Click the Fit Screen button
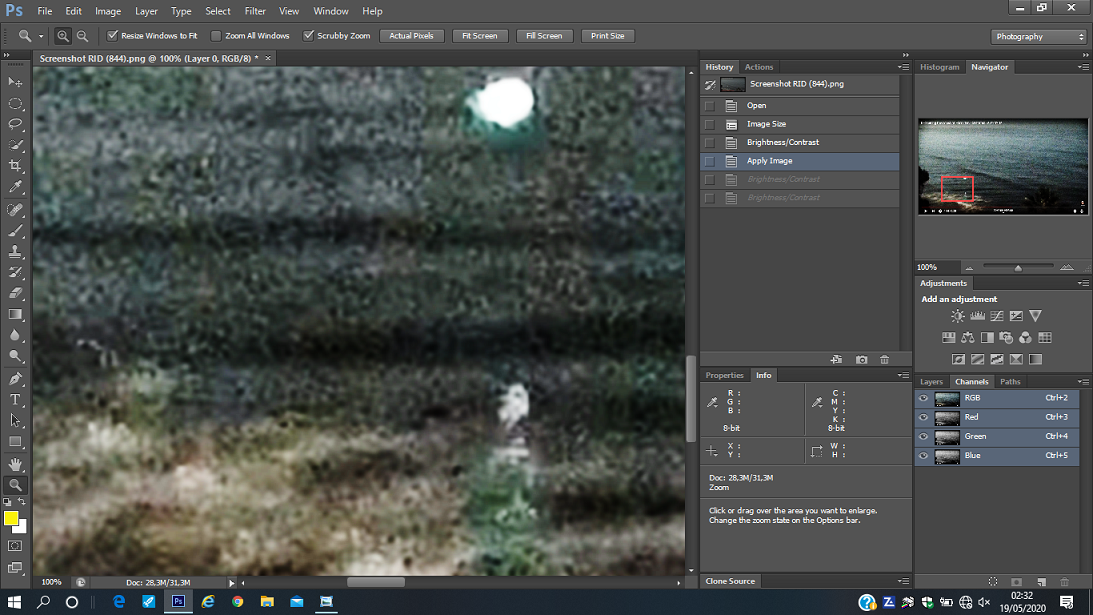Screen dimensions: 1093x615 479,36
